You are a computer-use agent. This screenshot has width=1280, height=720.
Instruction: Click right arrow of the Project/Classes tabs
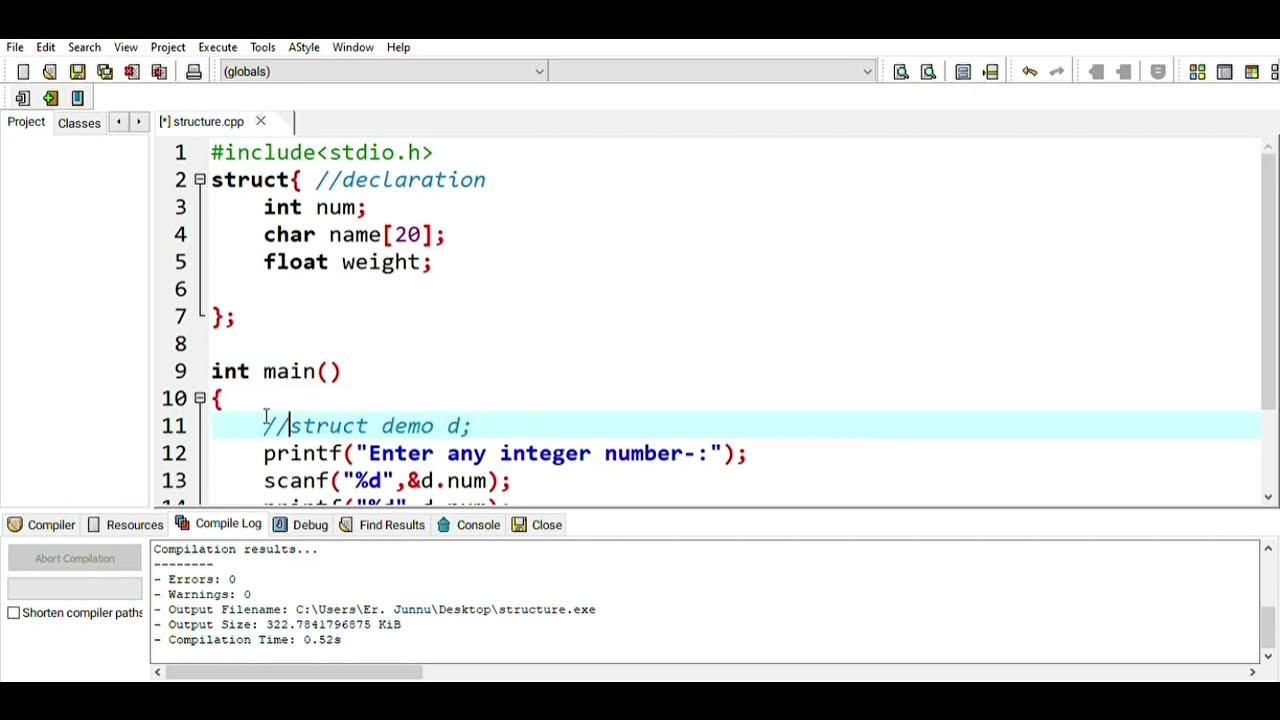point(138,122)
